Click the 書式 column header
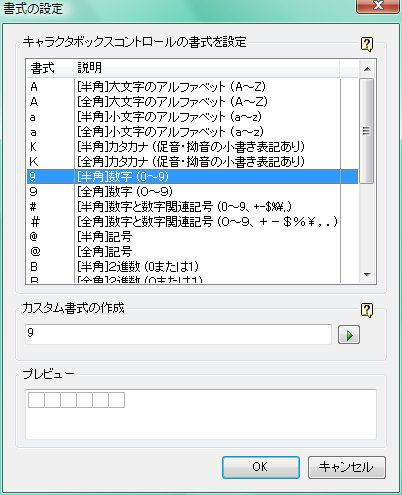The height and width of the screenshot is (495, 402). click(50, 68)
